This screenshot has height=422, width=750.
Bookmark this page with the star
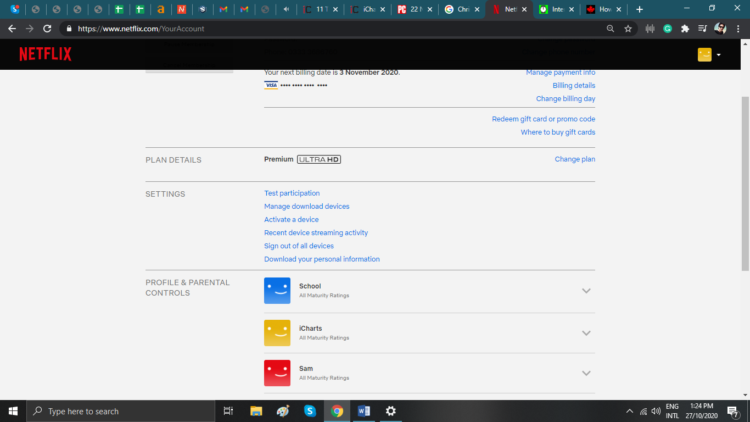(628, 29)
